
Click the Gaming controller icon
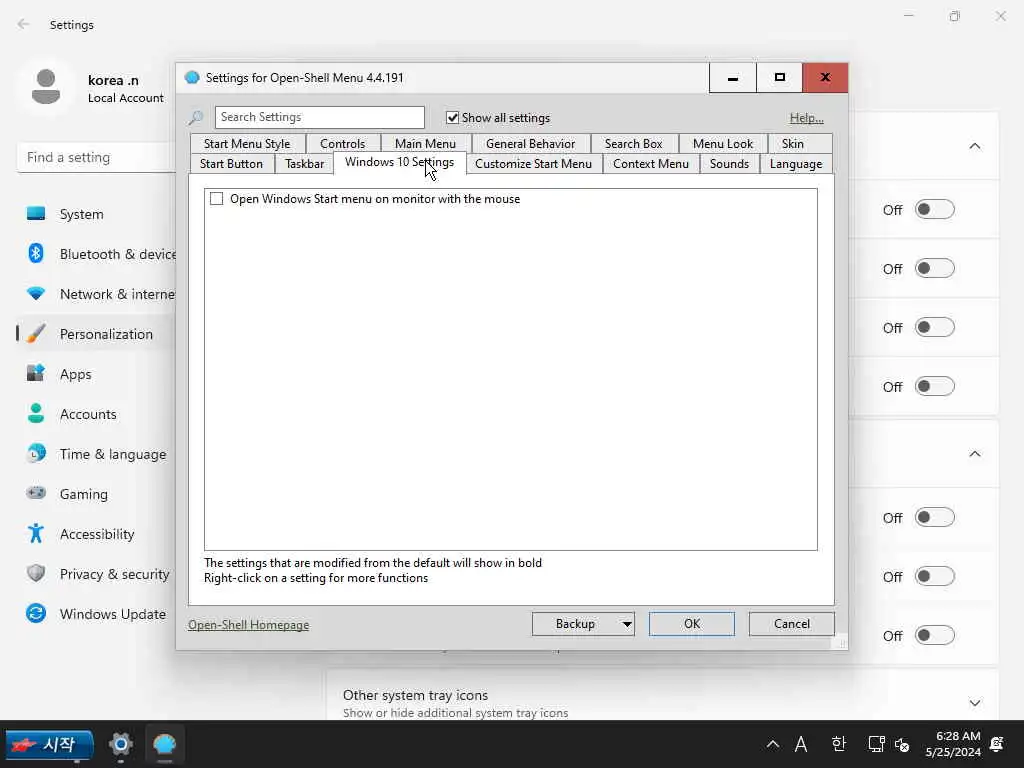click(36, 493)
